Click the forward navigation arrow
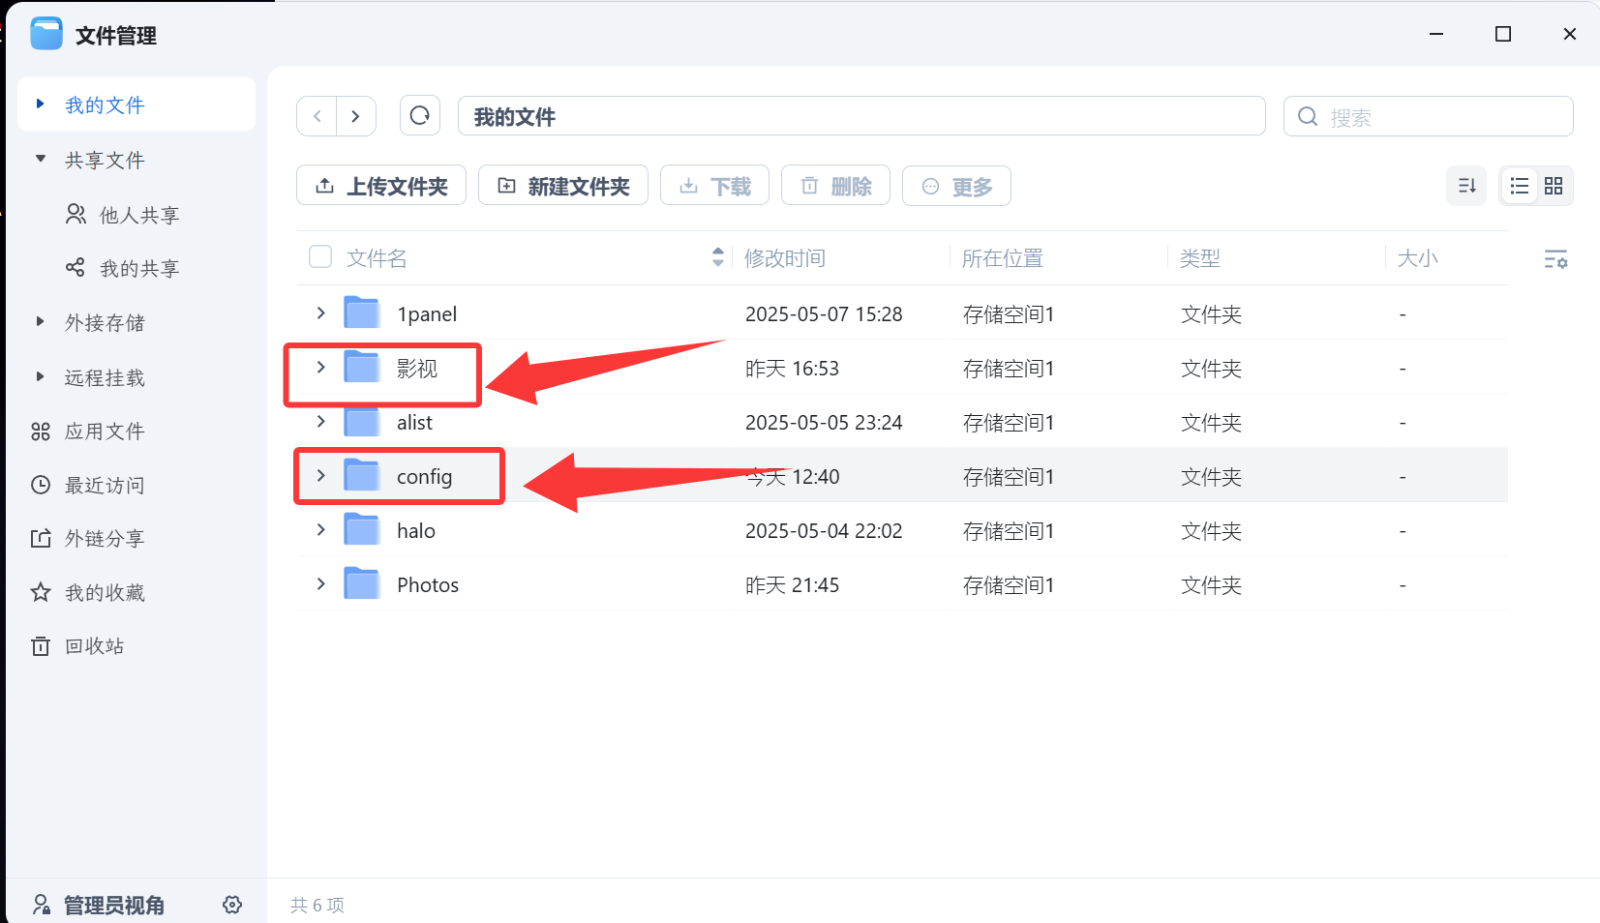 coord(356,115)
